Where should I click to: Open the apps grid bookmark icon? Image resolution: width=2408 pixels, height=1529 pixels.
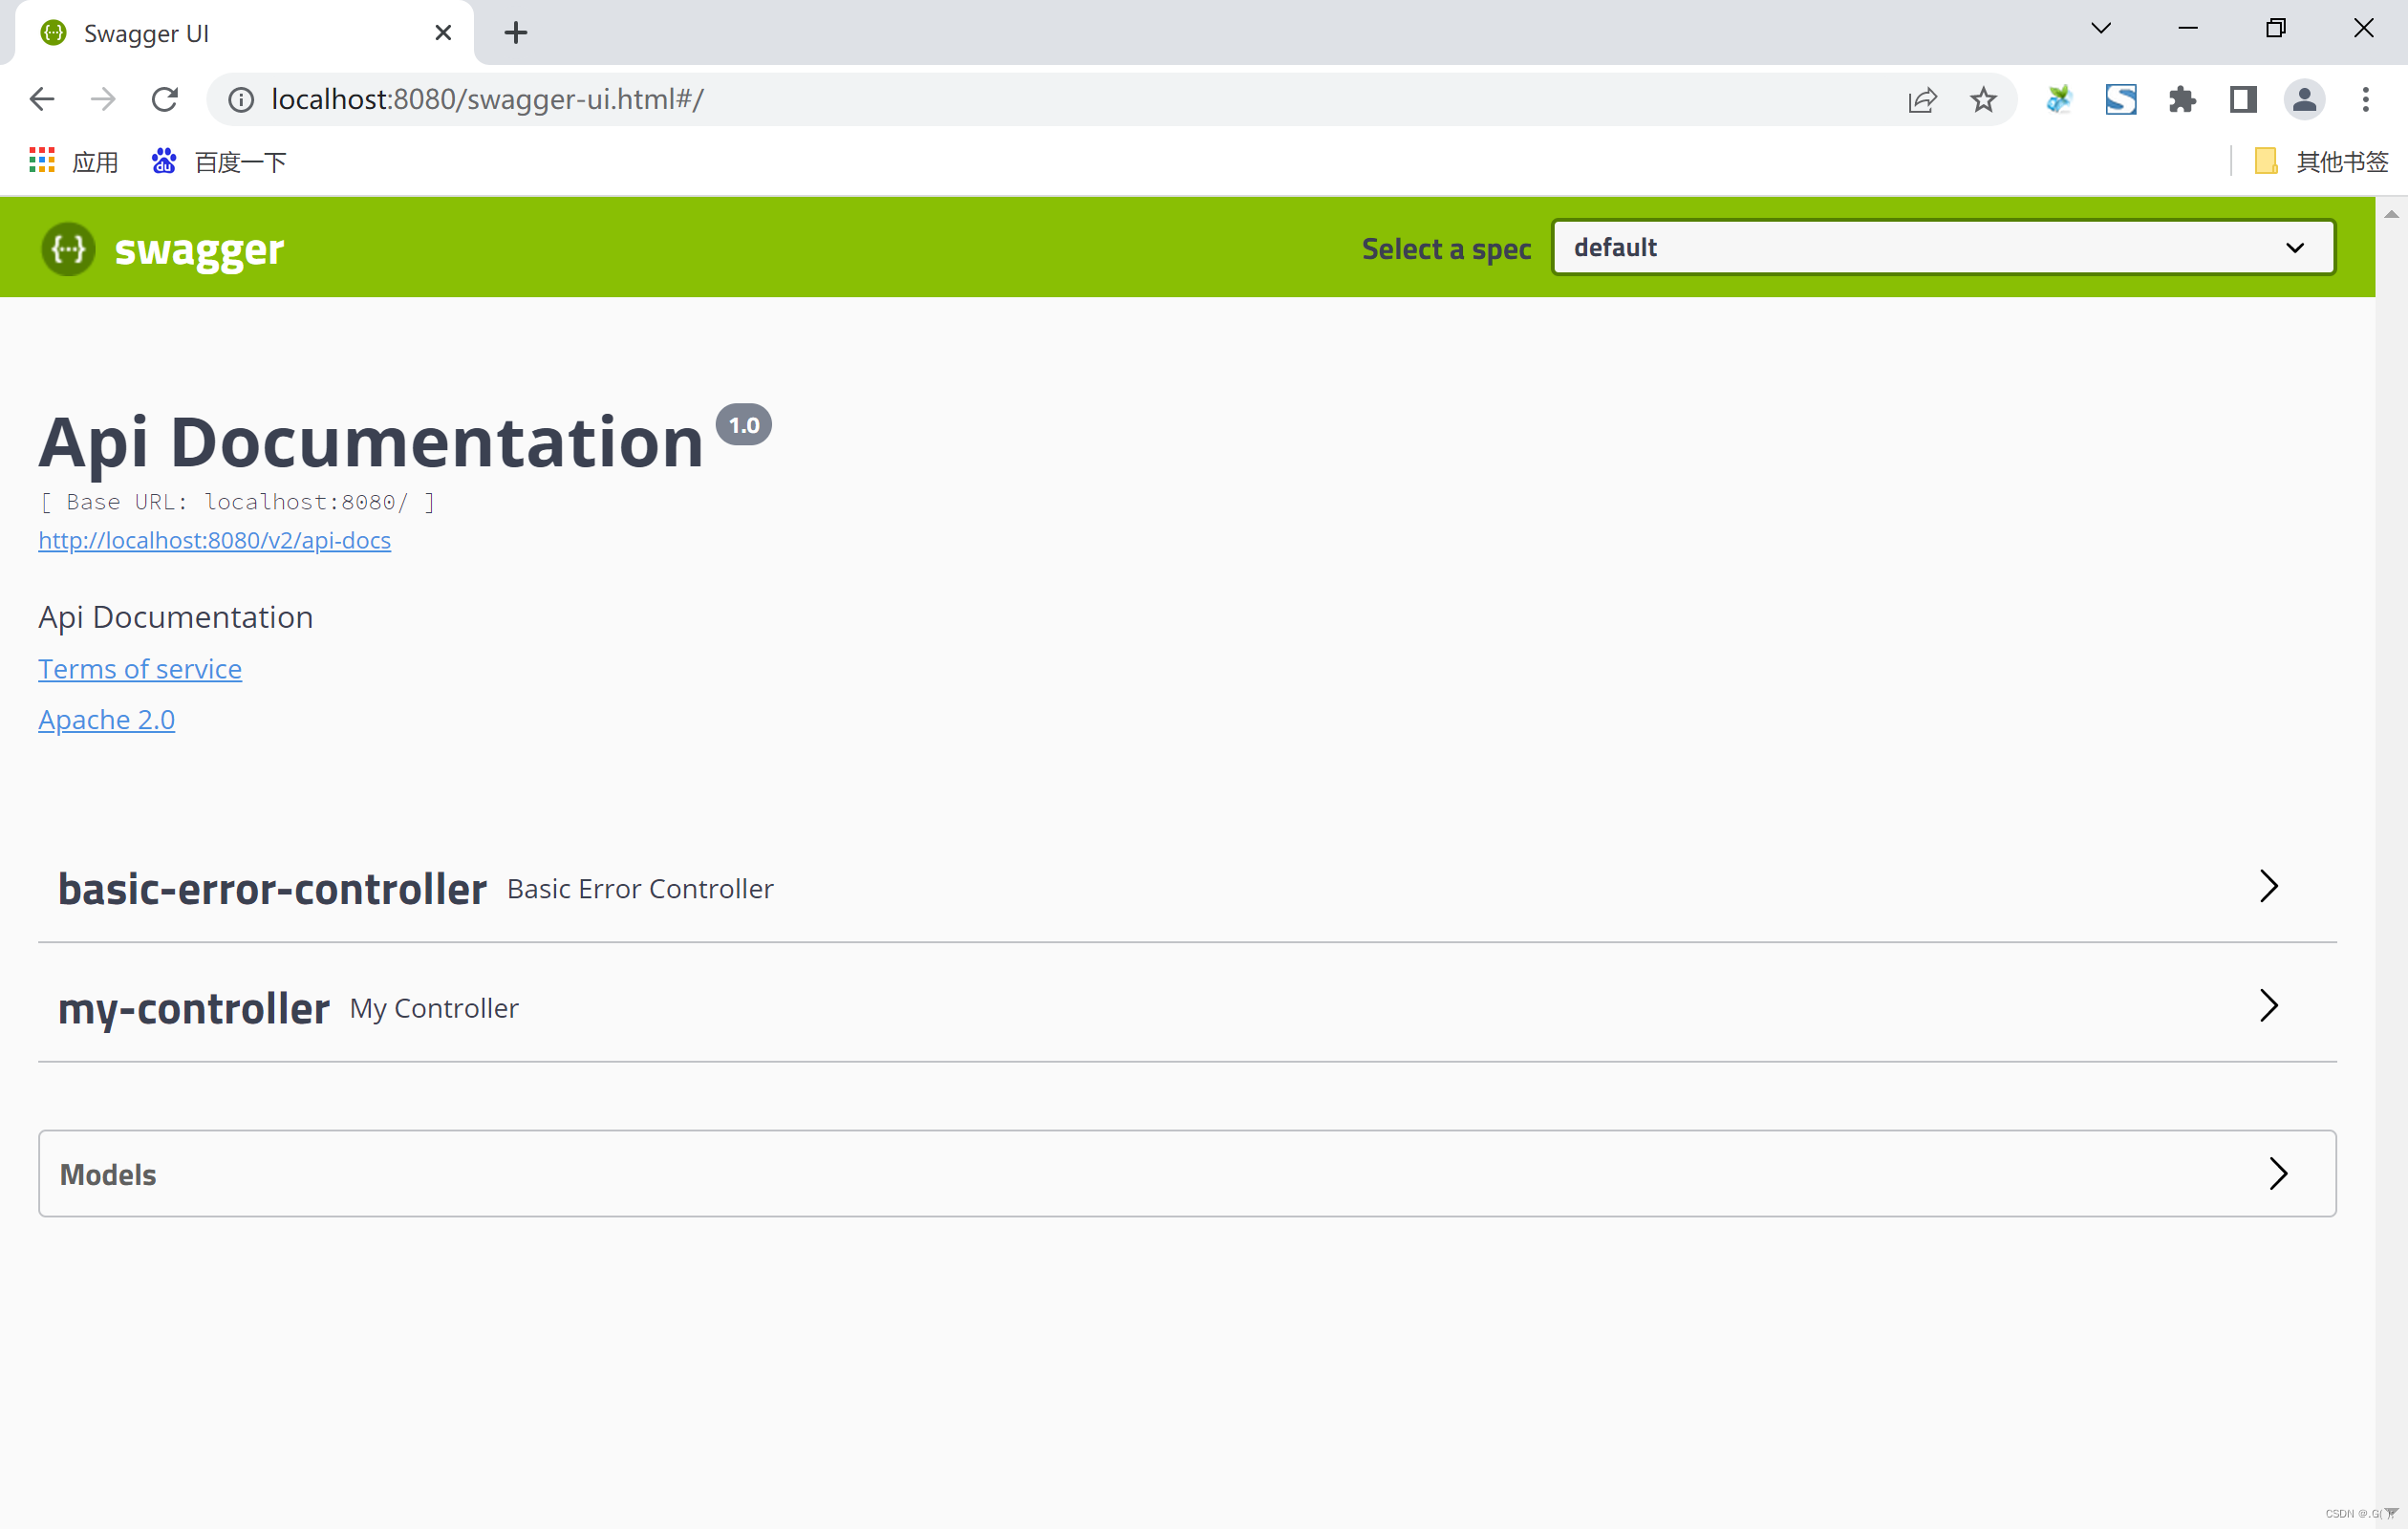tap(42, 161)
